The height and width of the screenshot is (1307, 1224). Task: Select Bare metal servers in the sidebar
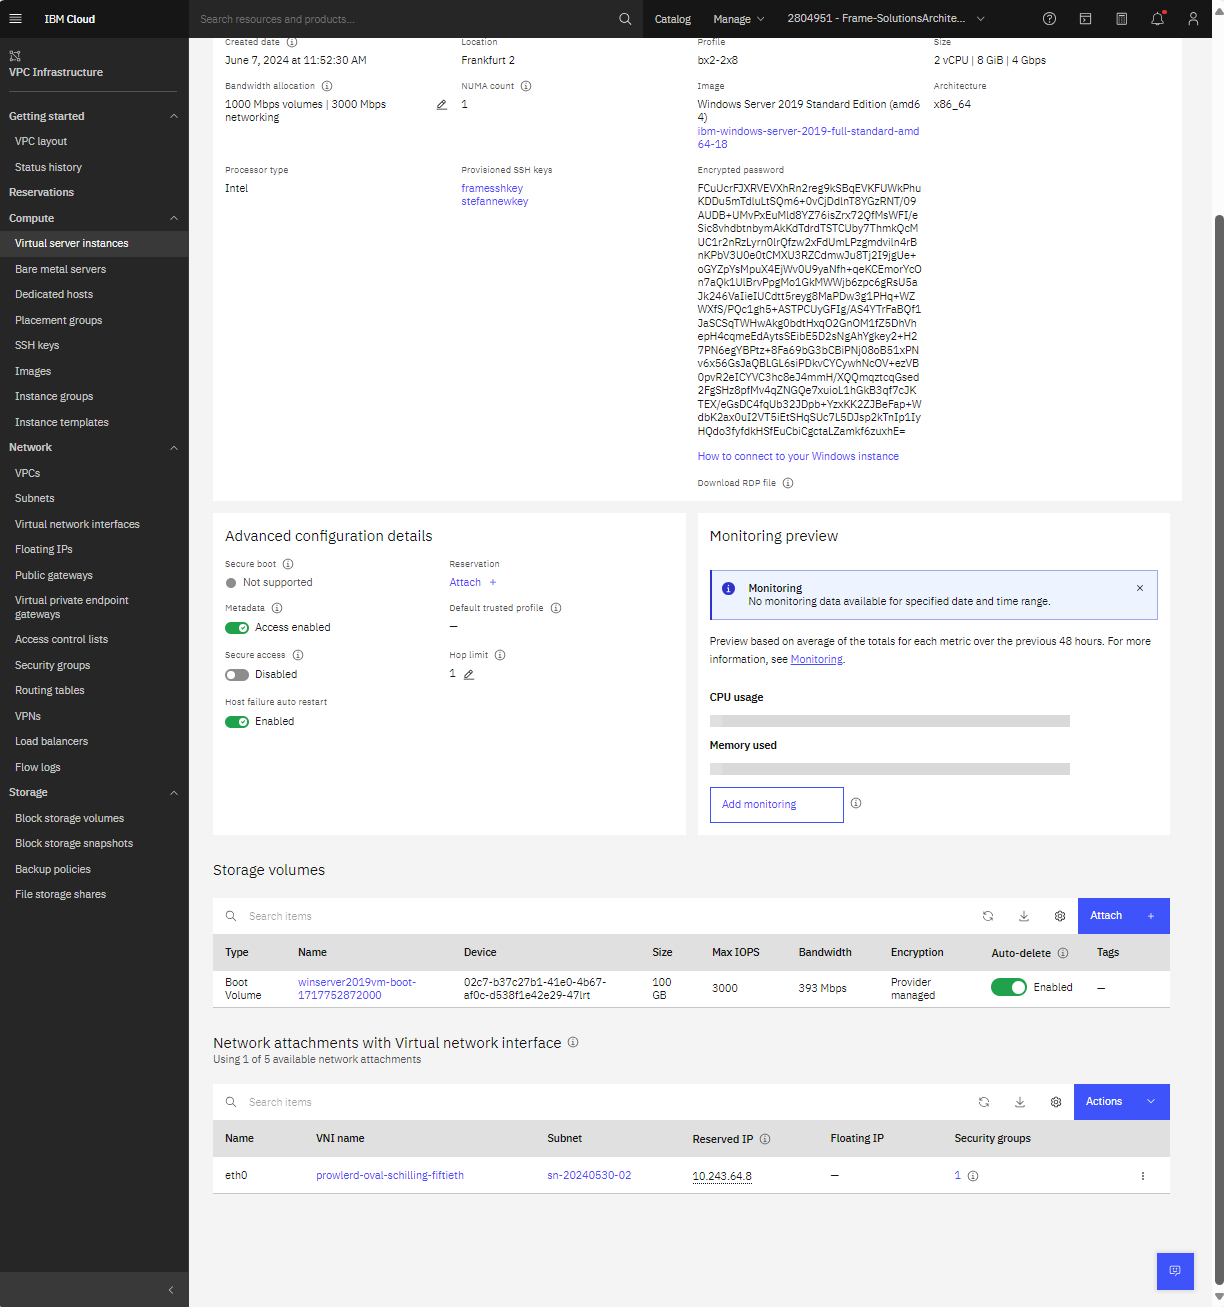click(60, 268)
